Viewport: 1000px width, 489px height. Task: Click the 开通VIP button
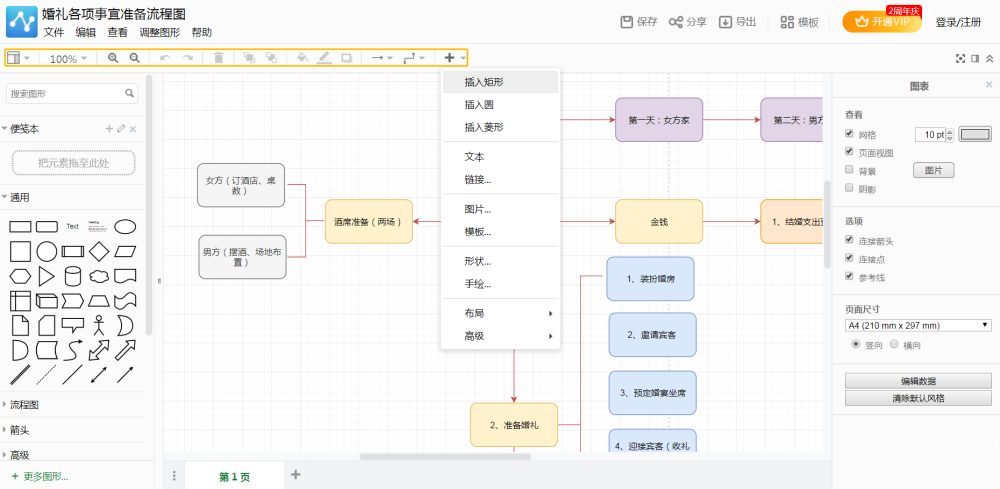pyautogui.click(x=882, y=22)
